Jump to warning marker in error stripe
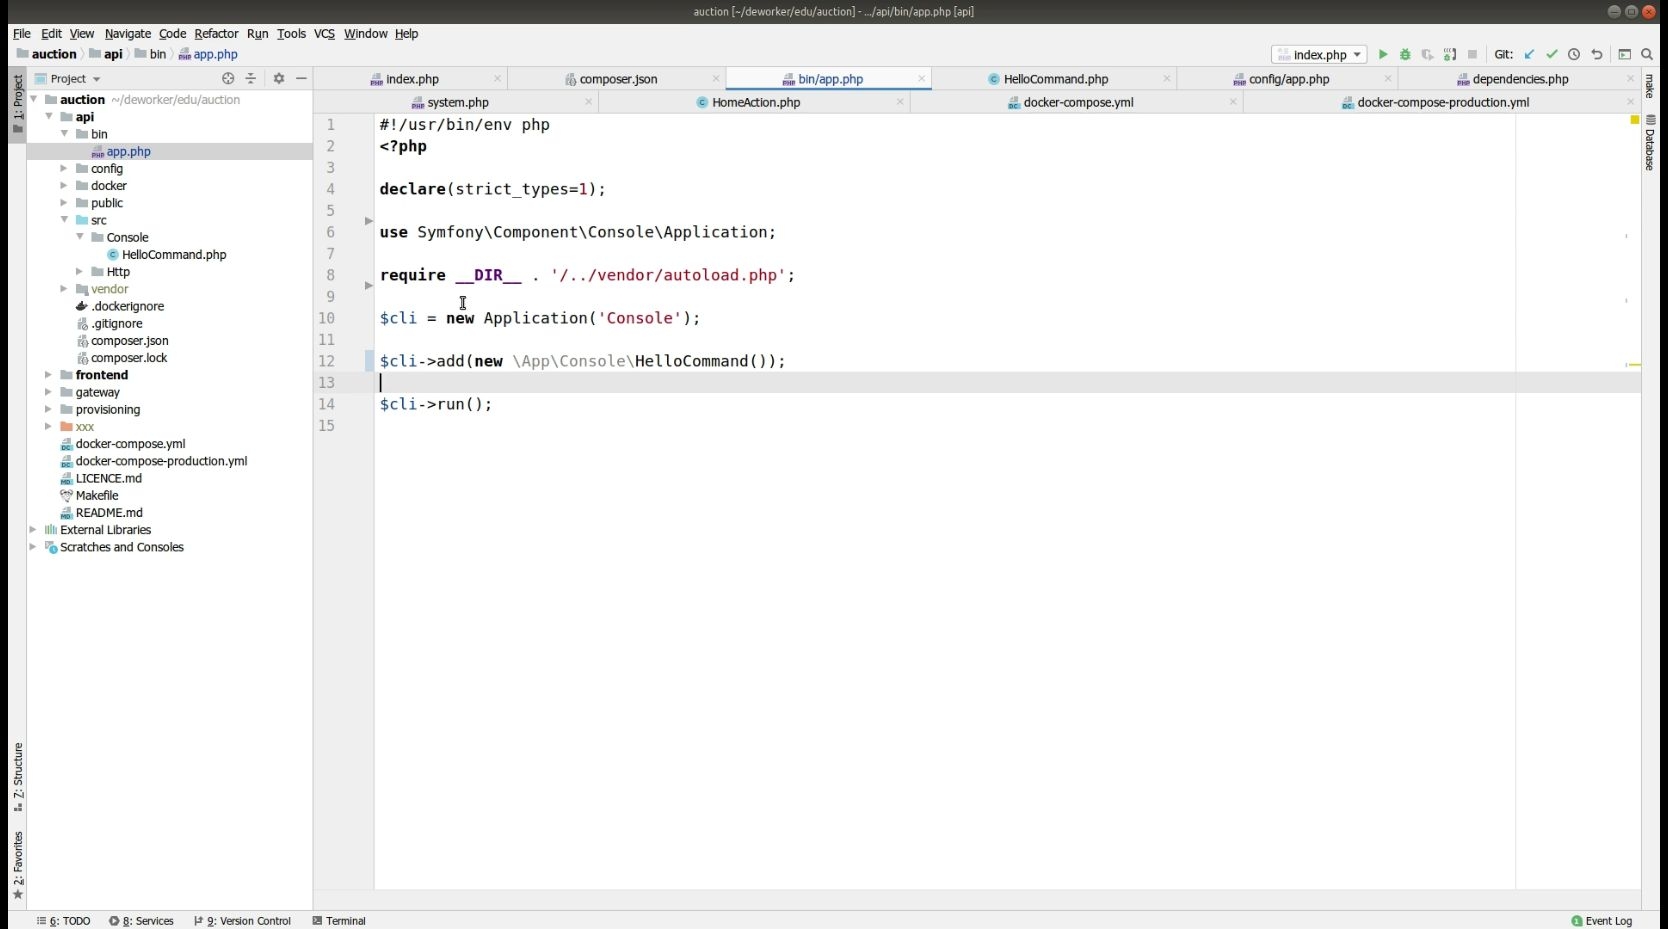The image size is (1668, 929). tap(1635, 365)
